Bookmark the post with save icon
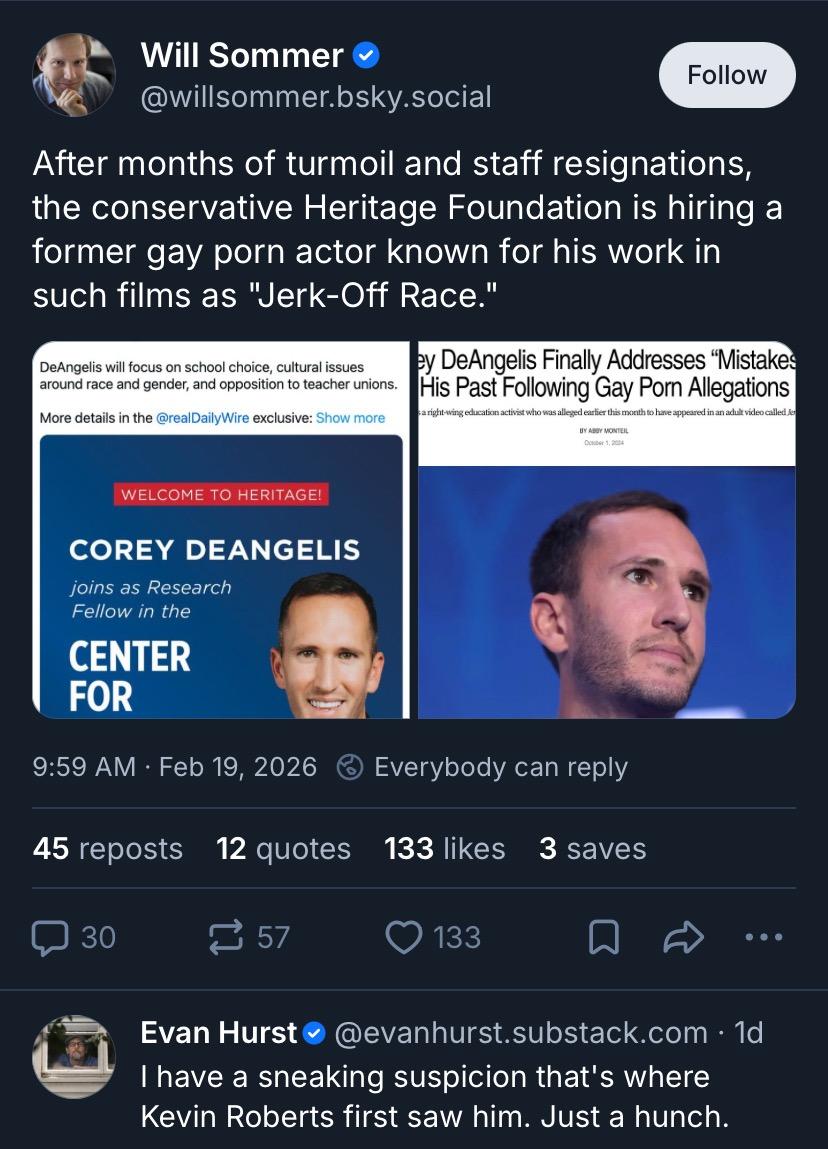The height and width of the screenshot is (1149, 828). click(602, 937)
